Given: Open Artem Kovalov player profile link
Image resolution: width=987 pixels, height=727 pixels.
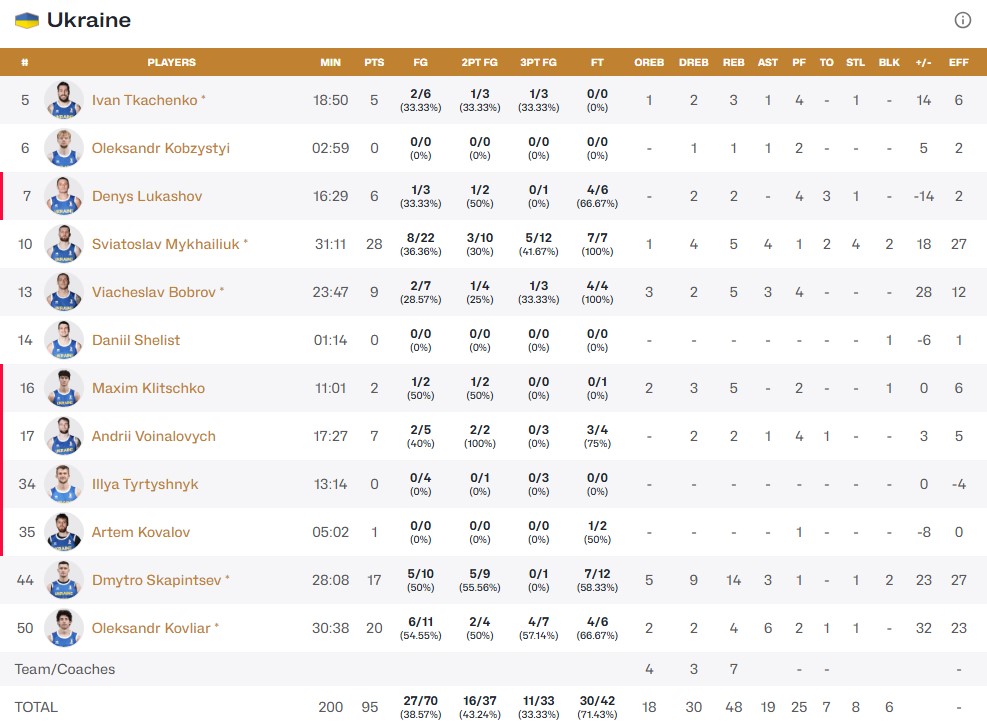Looking at the screenshot, I should (x=140, y=532).
